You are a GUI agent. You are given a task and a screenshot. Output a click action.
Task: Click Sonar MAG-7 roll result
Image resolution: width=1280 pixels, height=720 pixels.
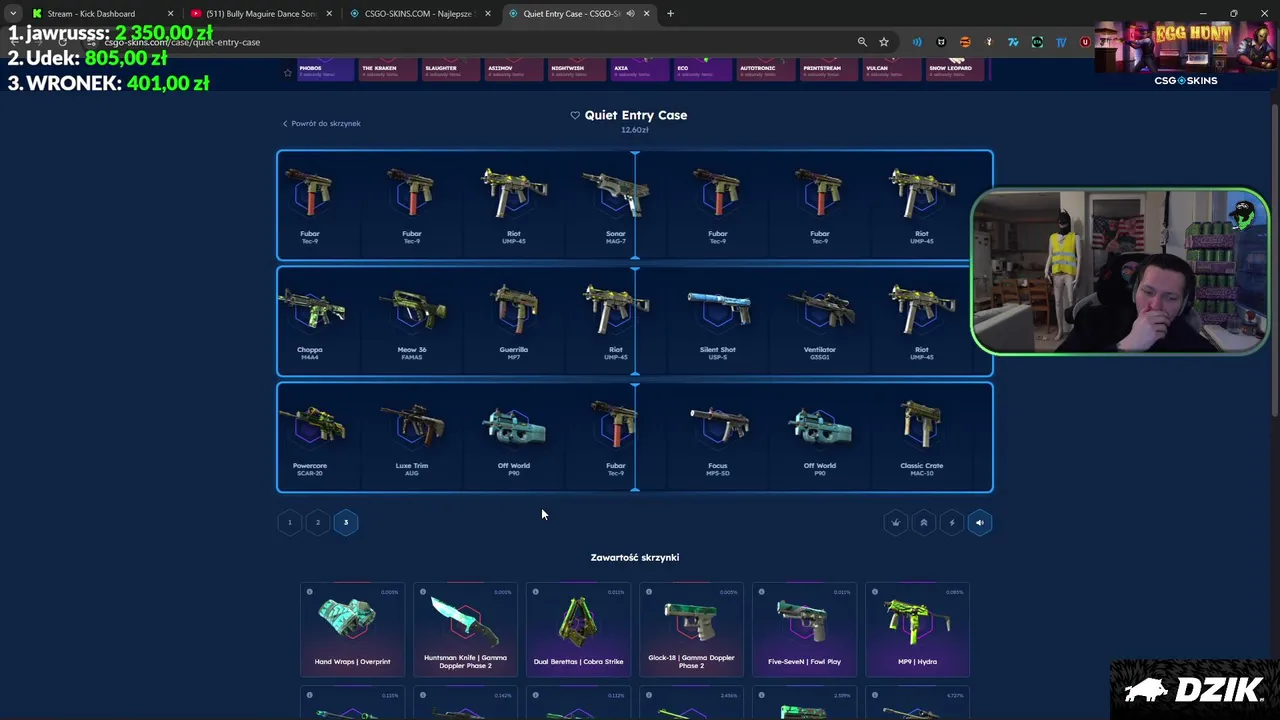[615, 206]
